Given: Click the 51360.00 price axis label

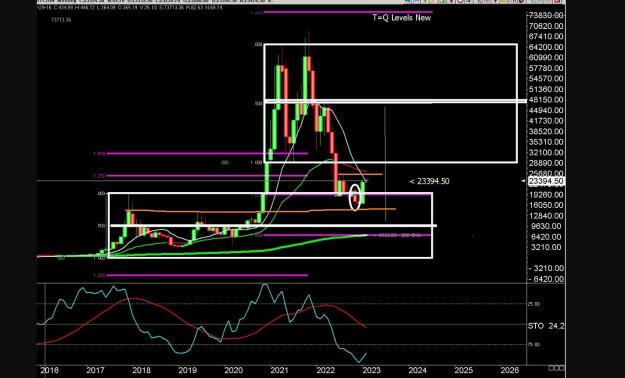Looking at the screenshot, I should click(546, 89).
